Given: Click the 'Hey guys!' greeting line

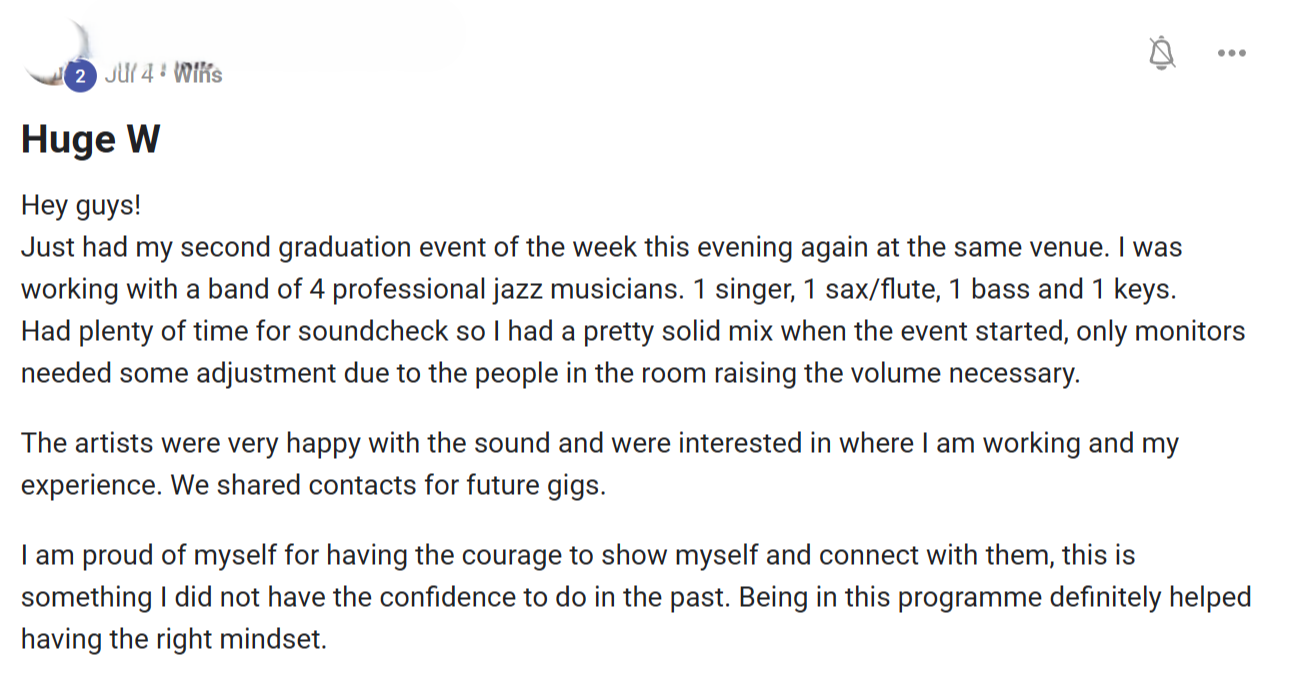Looking at the screenshot, I should pyautogui.click(x=81, y=206).
